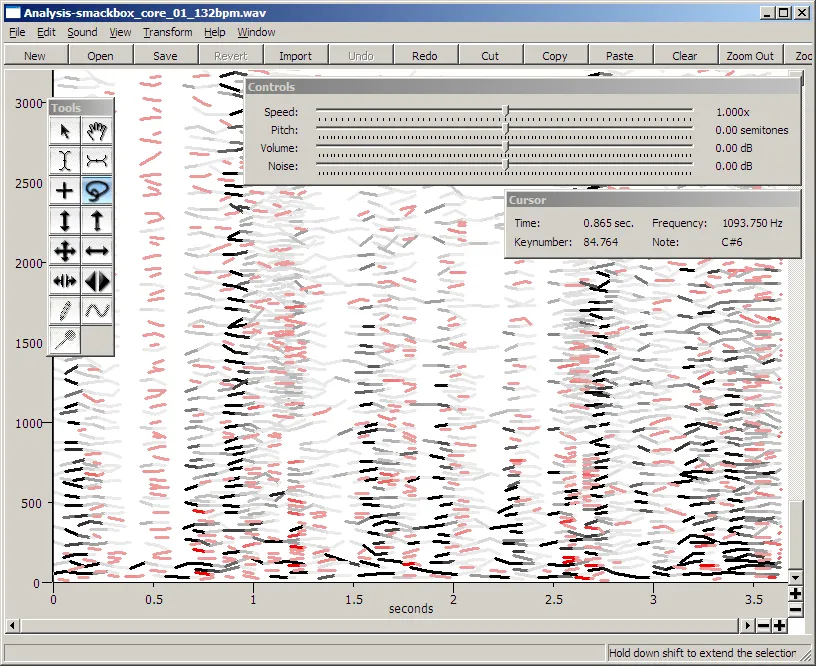
Task: Select the vertical I-beam selection tool
Action: 65,160
